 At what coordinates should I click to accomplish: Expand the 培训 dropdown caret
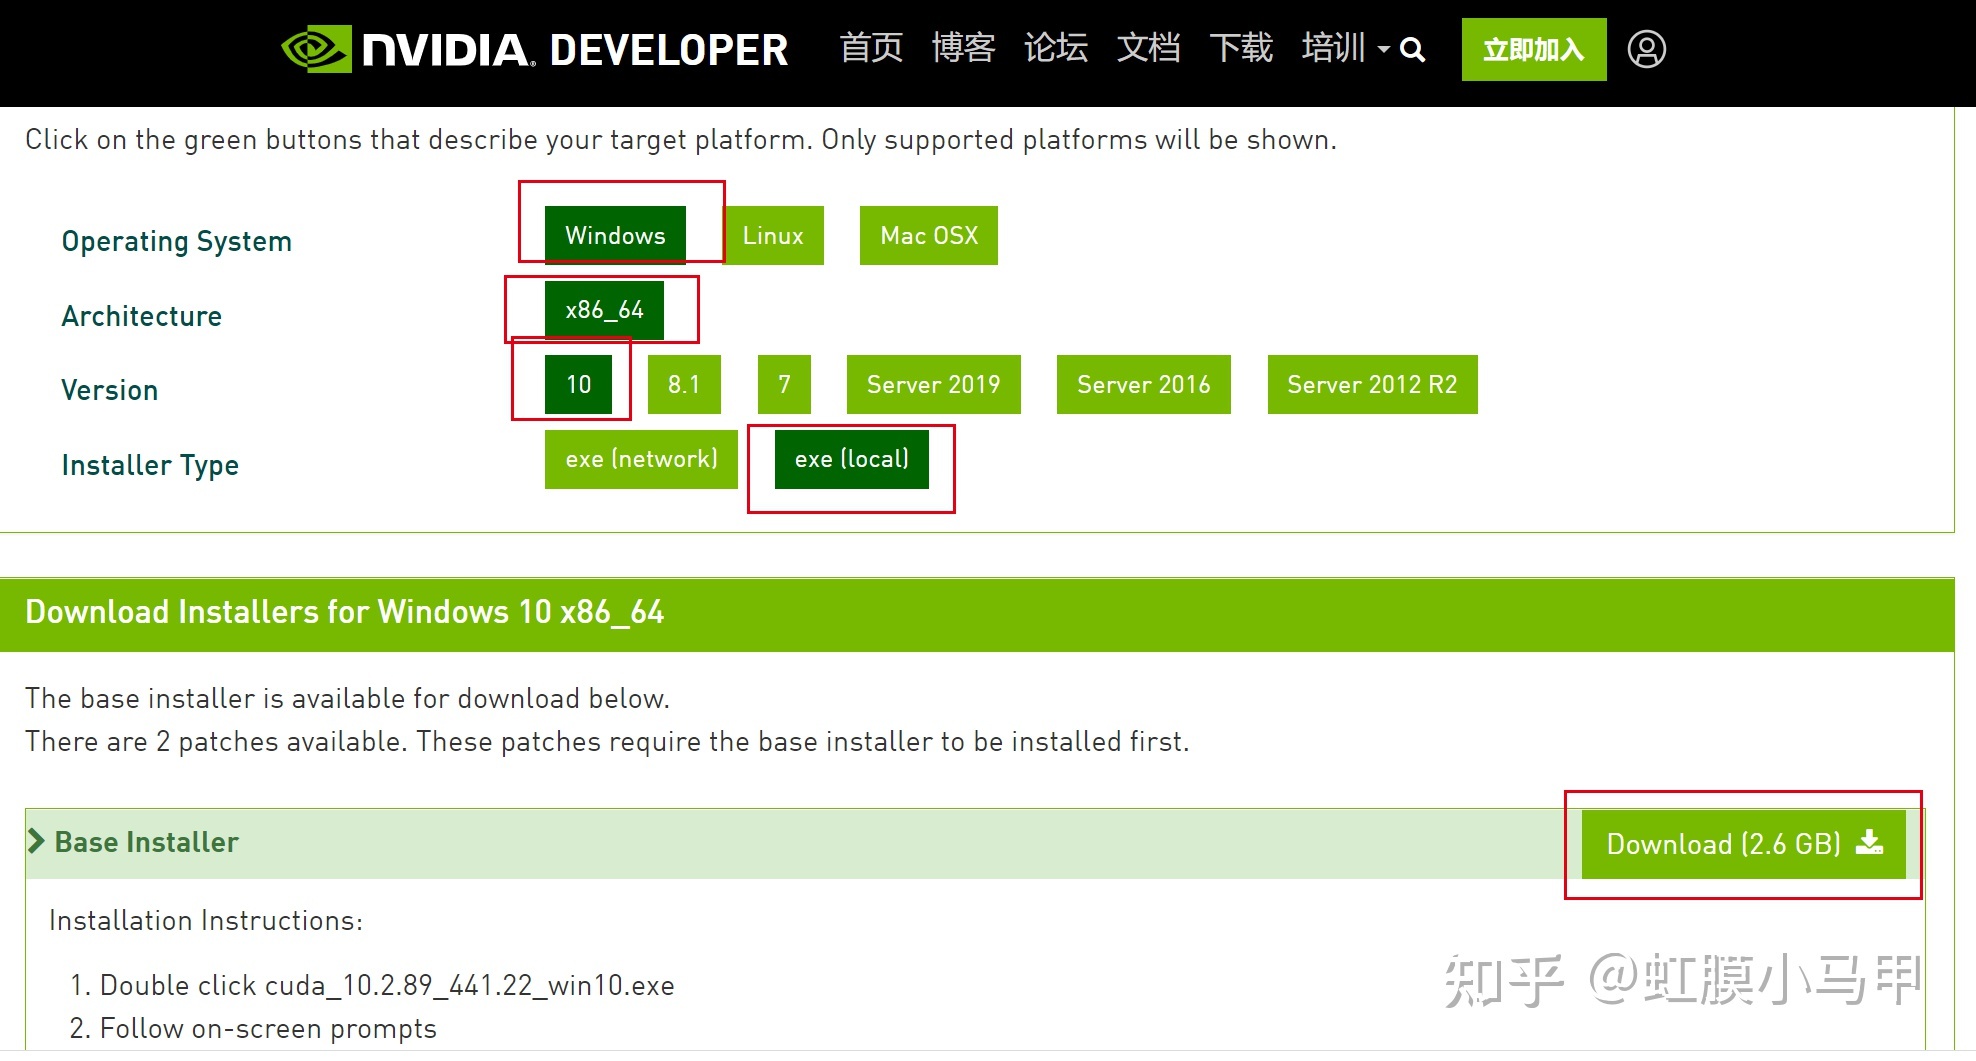tap(1384, 49)
